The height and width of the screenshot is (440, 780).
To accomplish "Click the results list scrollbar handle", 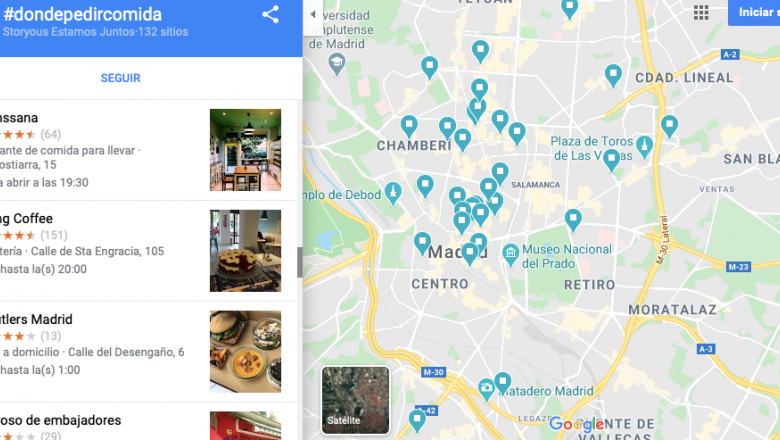I will coord(299,262).
